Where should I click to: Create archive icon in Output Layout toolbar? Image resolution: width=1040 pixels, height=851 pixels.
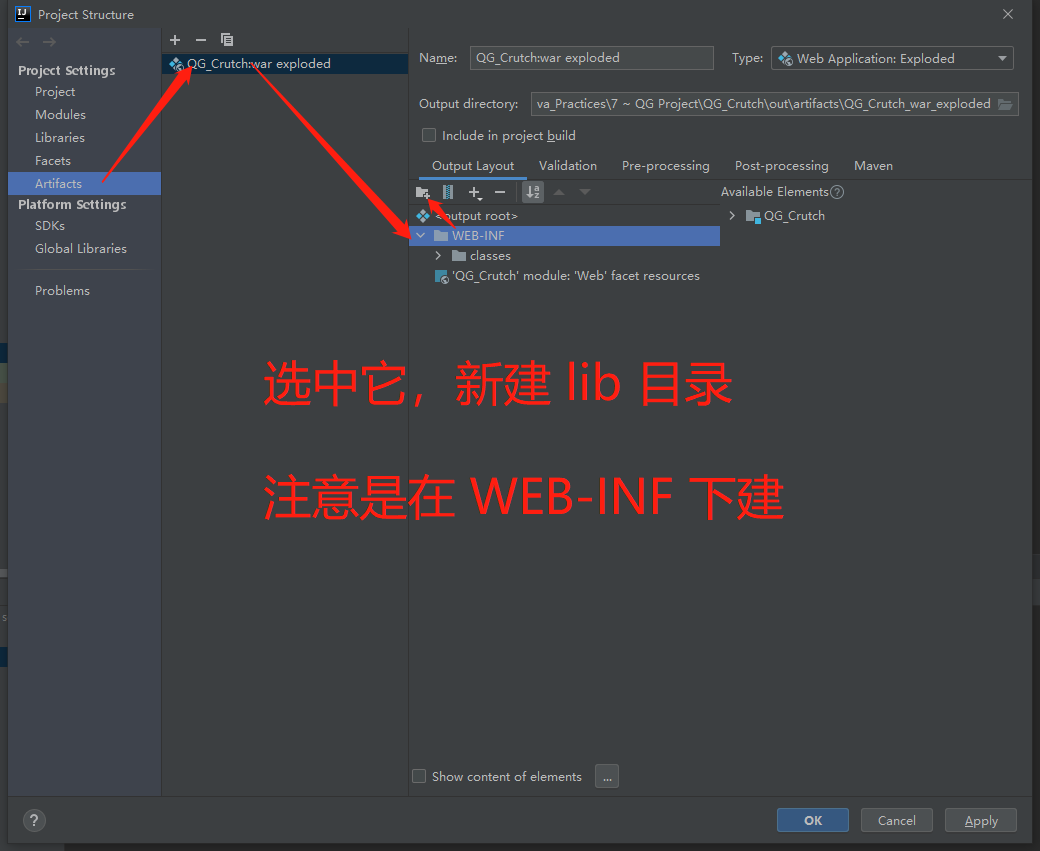click(448, 192)
